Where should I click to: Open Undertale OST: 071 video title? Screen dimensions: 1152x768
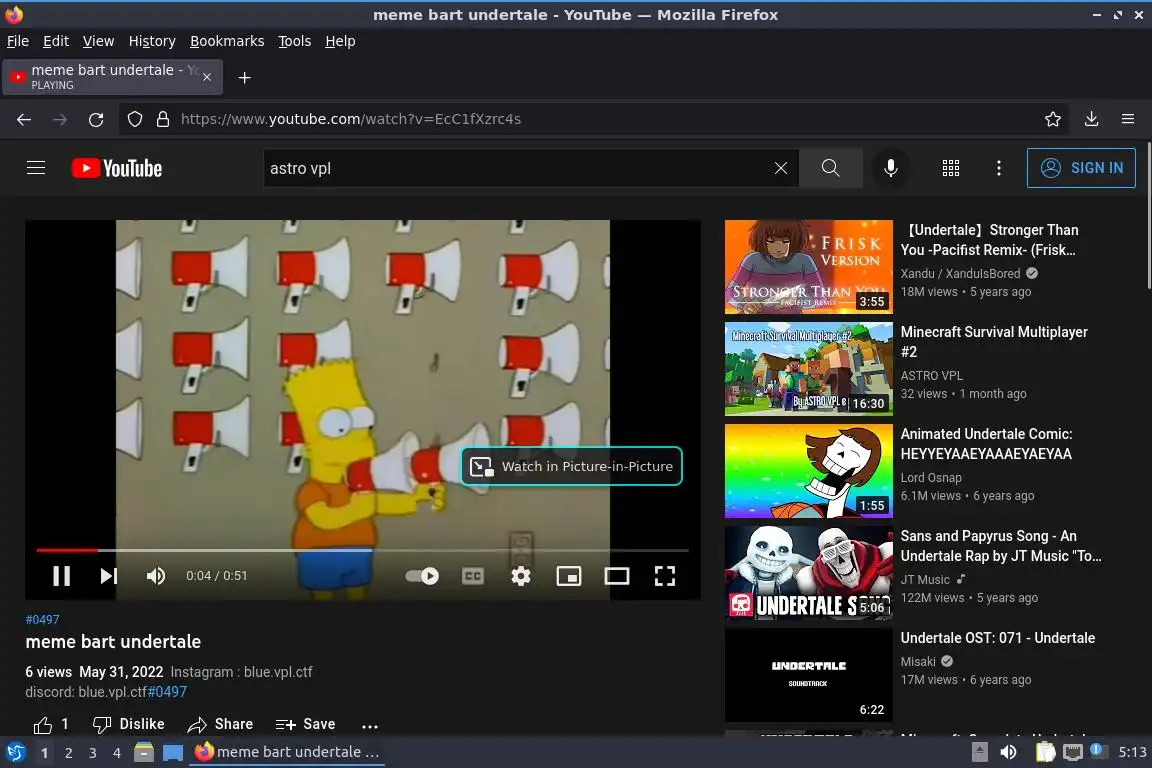(998, 638)
